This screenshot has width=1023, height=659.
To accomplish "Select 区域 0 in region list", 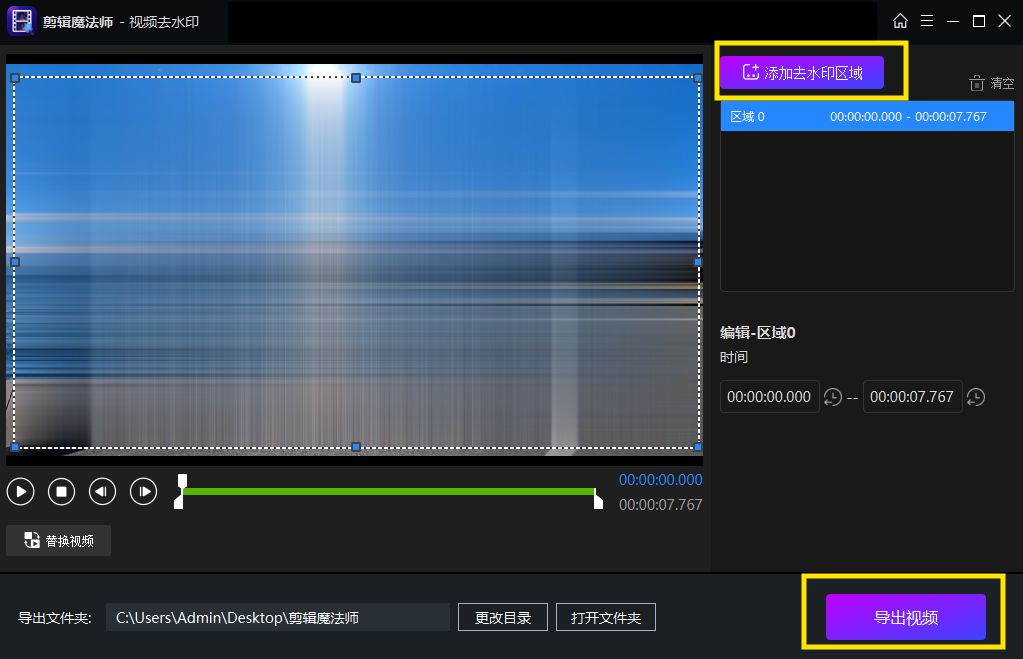I will [867, 116].
